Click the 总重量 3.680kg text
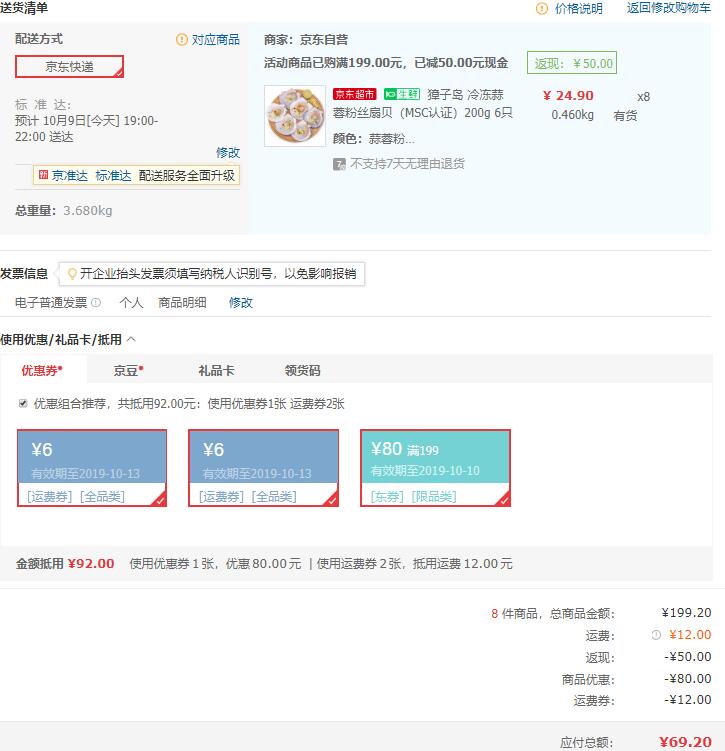This screenshot has width=725, height=751. click(64, 210)
